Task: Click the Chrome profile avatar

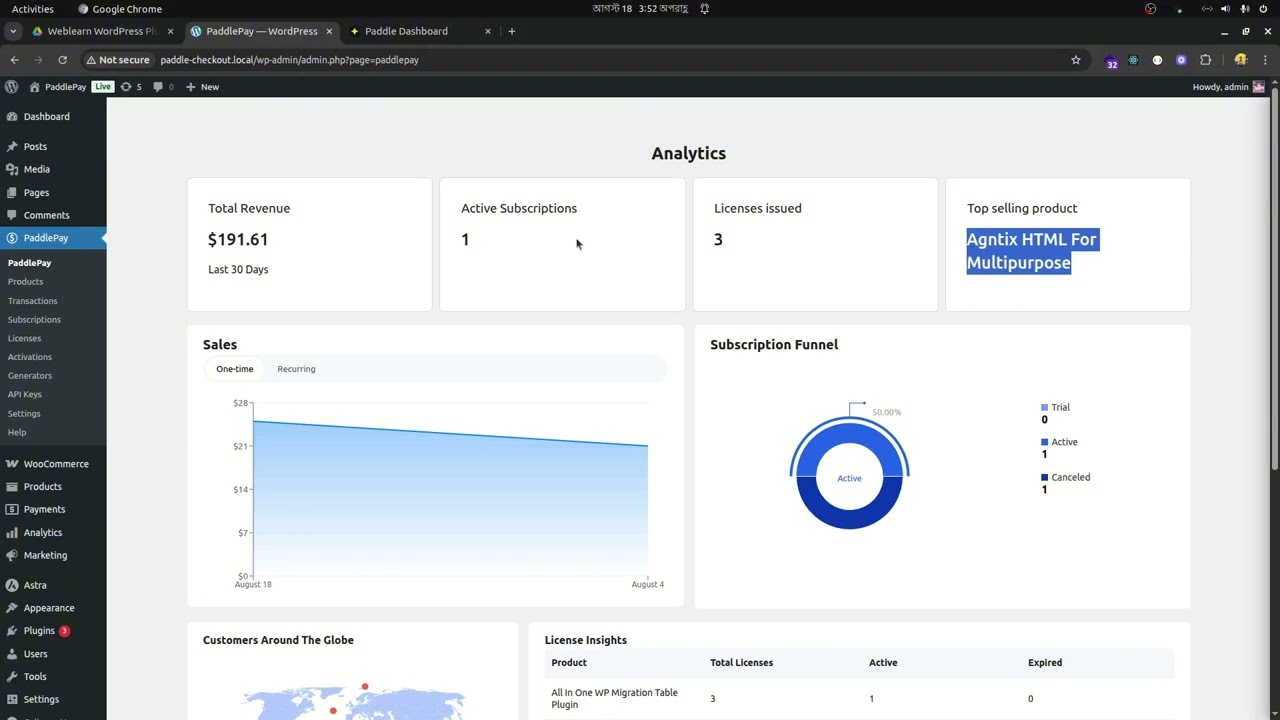Action: point(1241,60)
